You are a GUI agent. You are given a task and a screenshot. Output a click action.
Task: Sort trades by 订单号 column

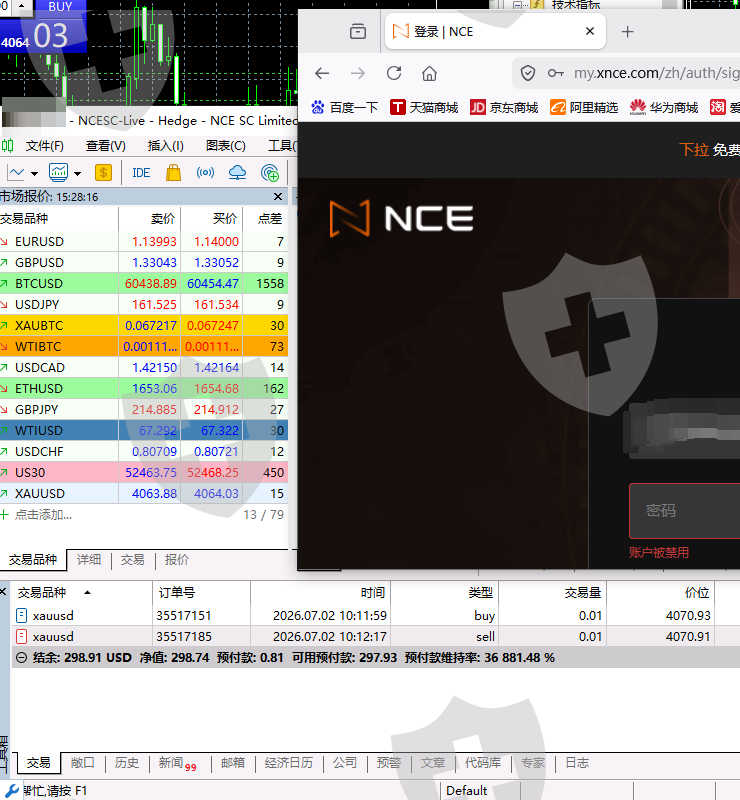tap(201, 593)
